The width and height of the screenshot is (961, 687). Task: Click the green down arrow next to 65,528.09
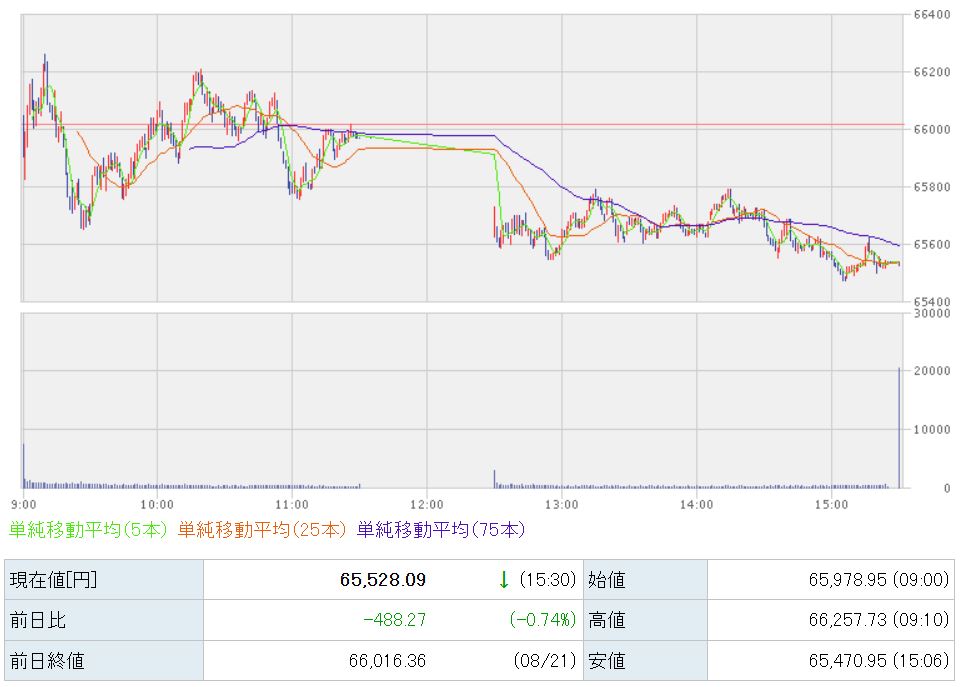click(x=504, y=579)
